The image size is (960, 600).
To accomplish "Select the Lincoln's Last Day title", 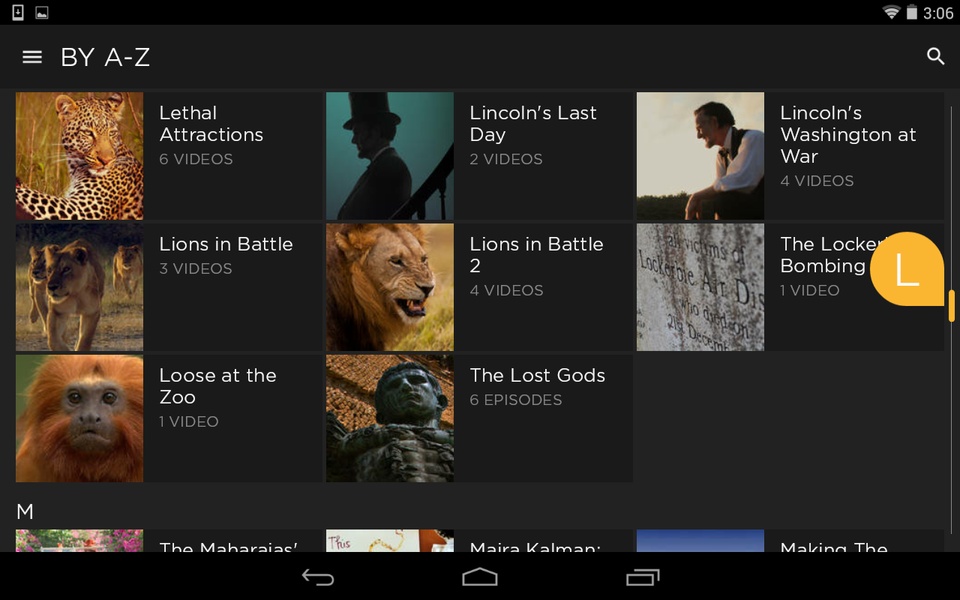I will point(533,124).
